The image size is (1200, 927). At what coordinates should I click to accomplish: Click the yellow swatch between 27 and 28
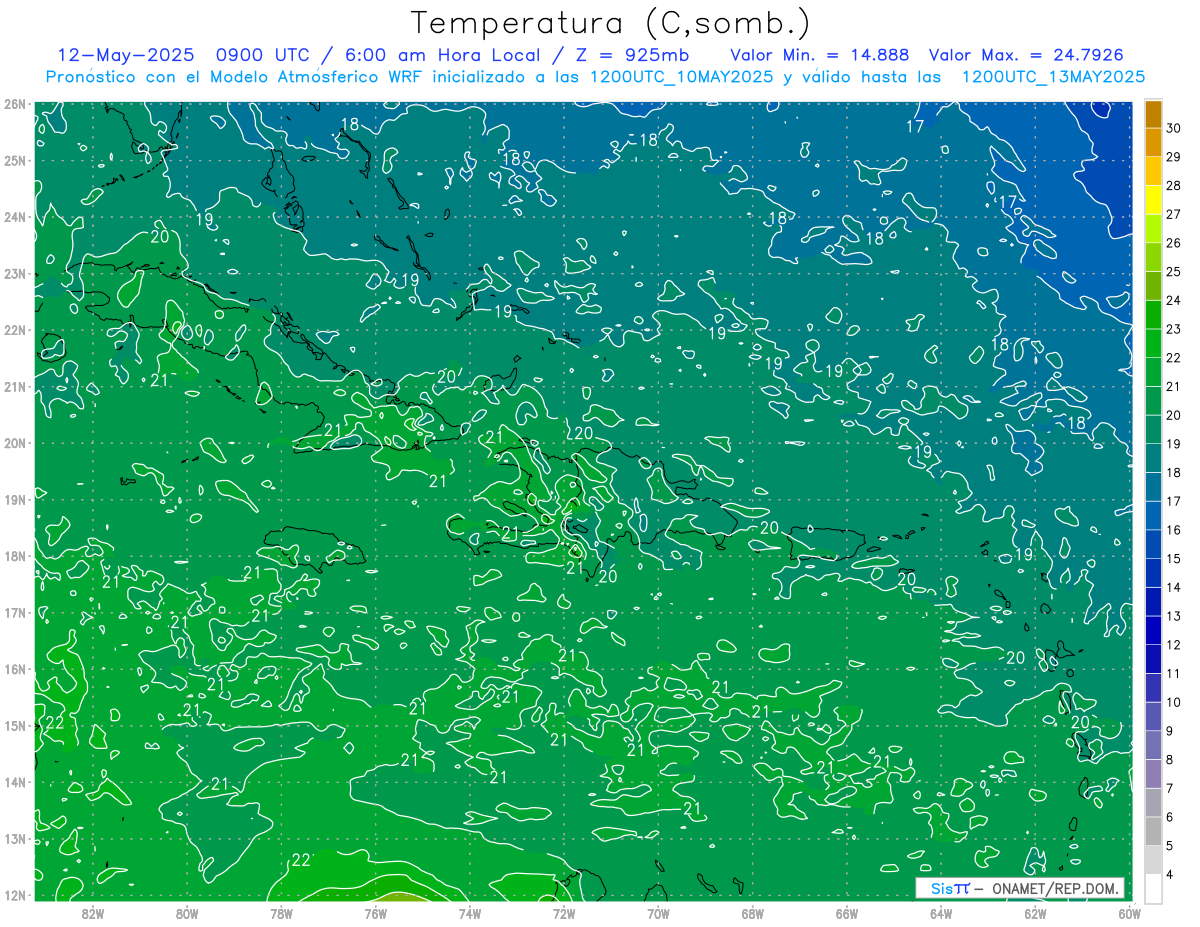tap(1153, 199)
